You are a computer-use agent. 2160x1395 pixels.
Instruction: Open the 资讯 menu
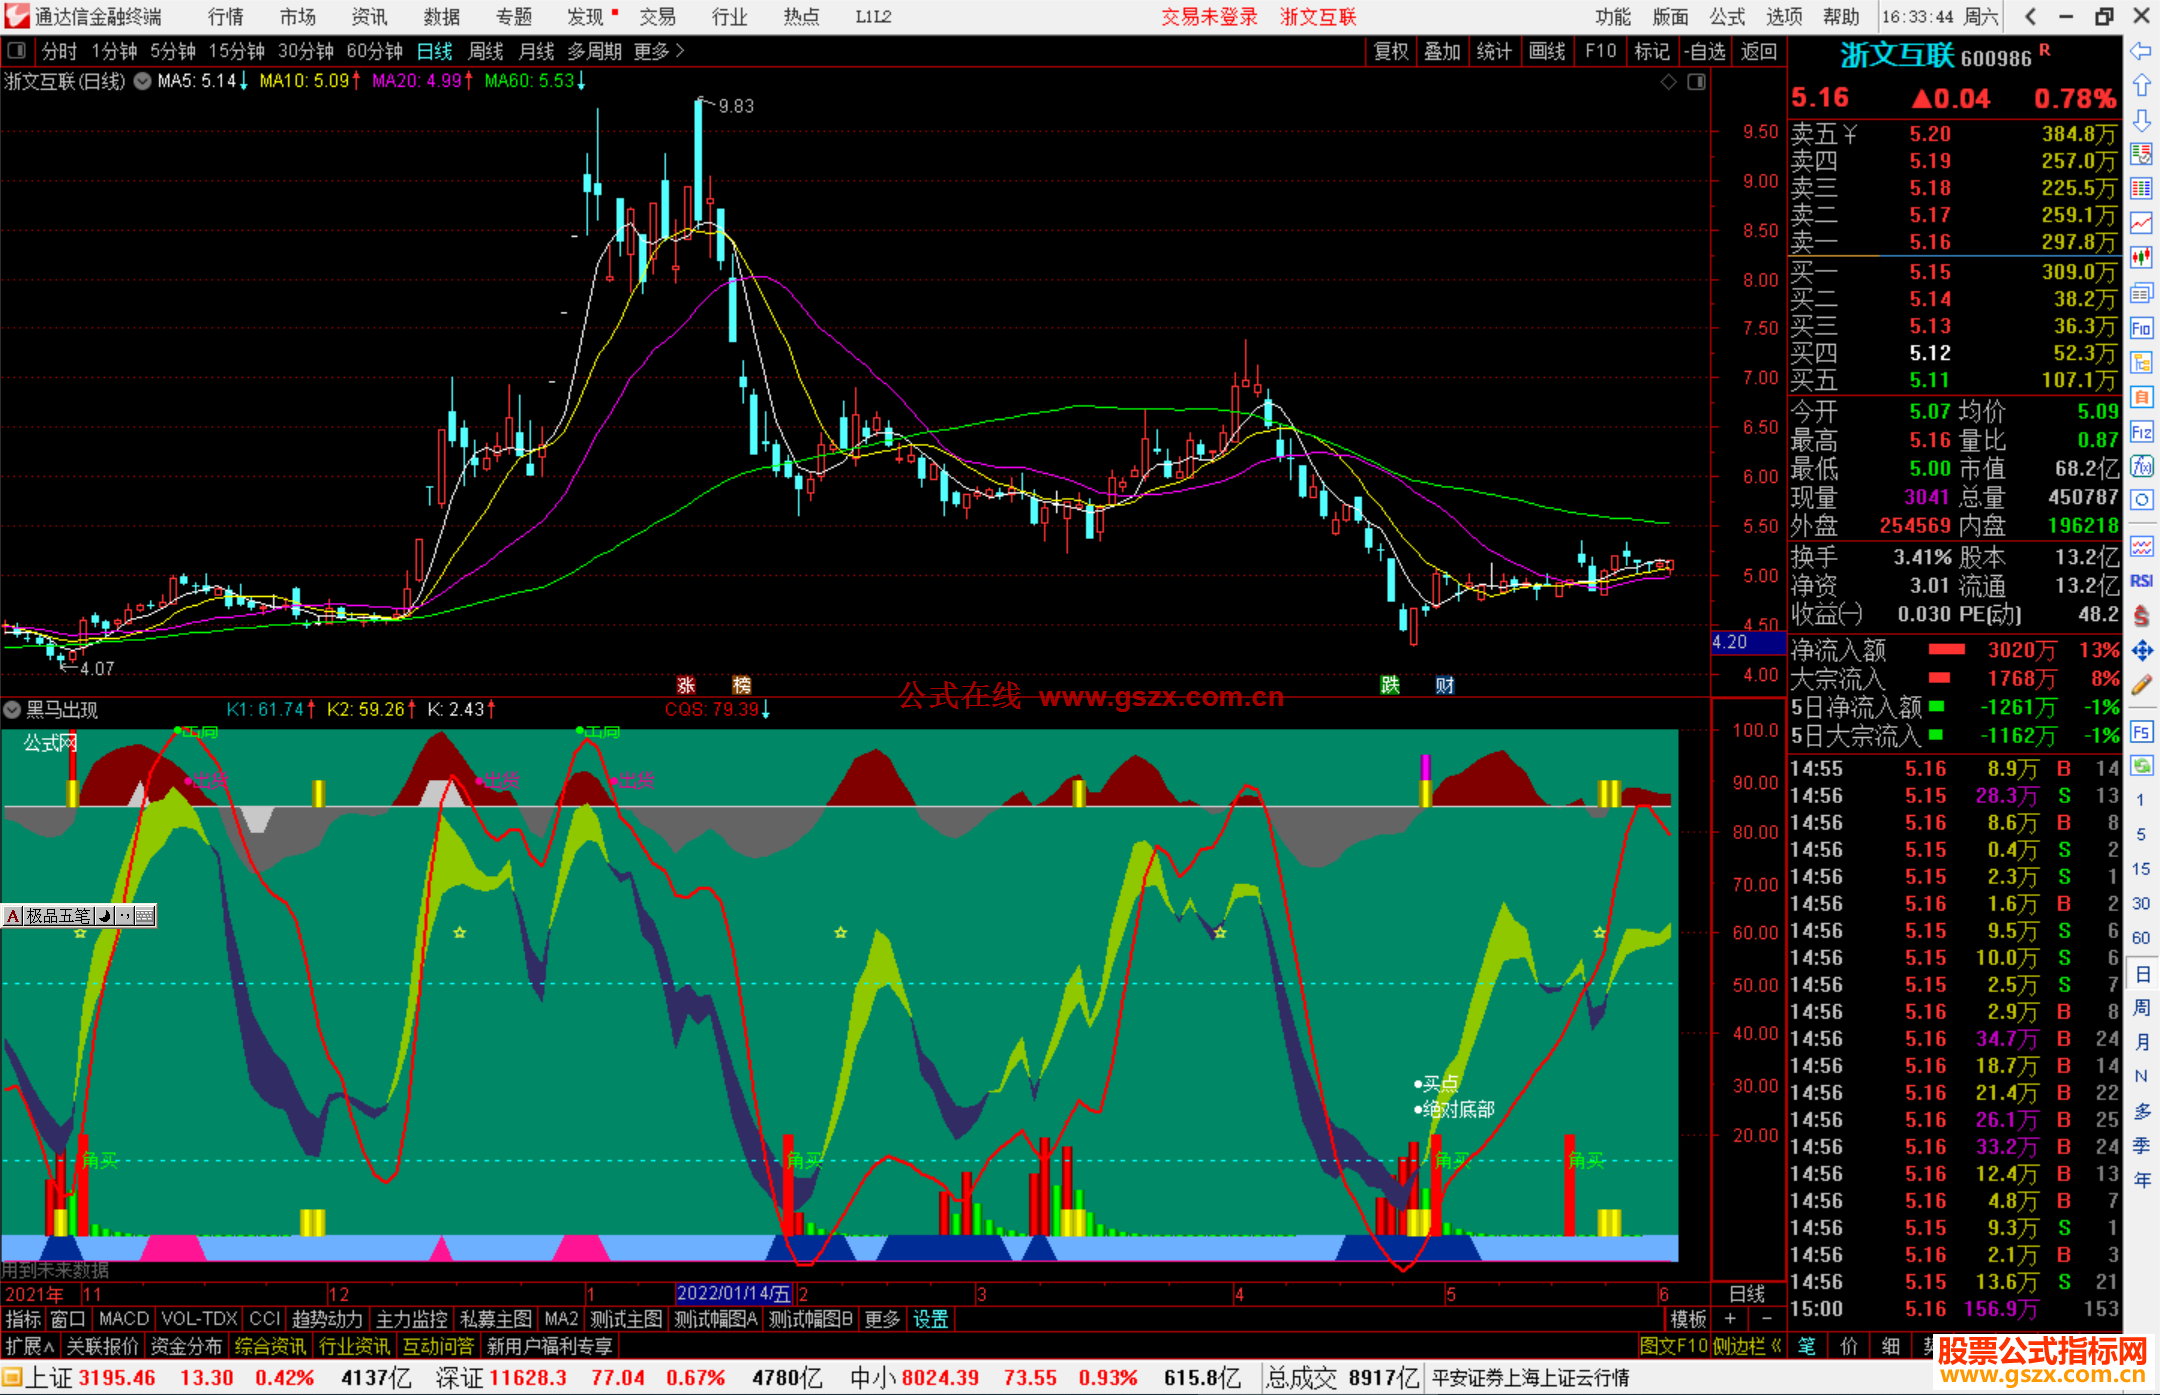click(x=369, y=17)
